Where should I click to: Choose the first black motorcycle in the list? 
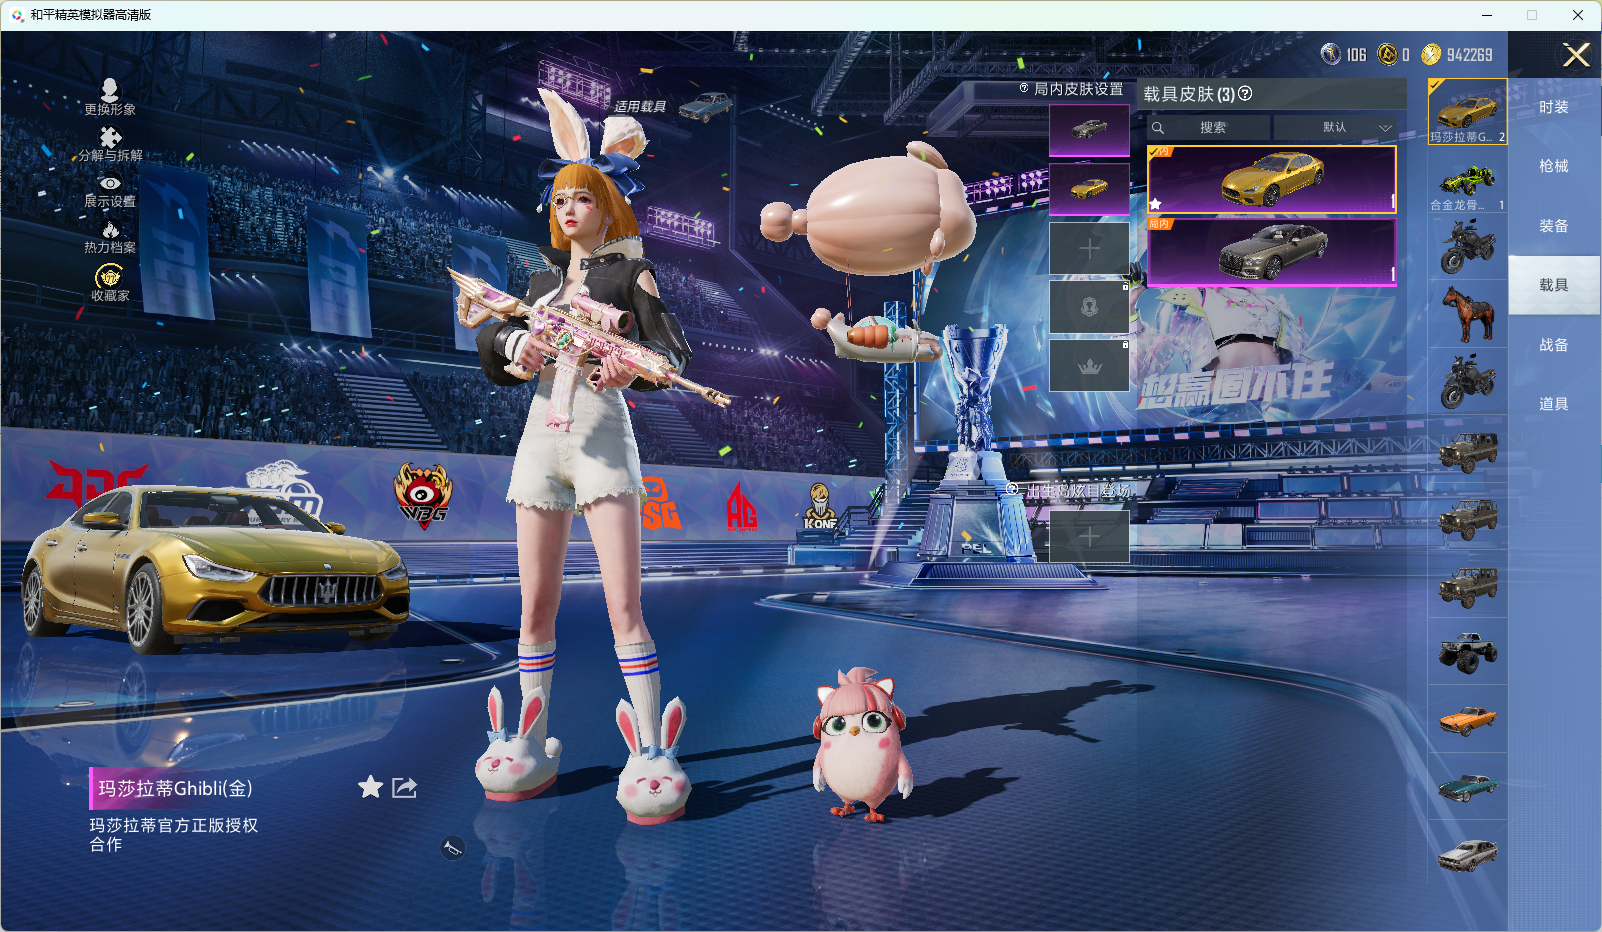click(x=1468, y=248)
